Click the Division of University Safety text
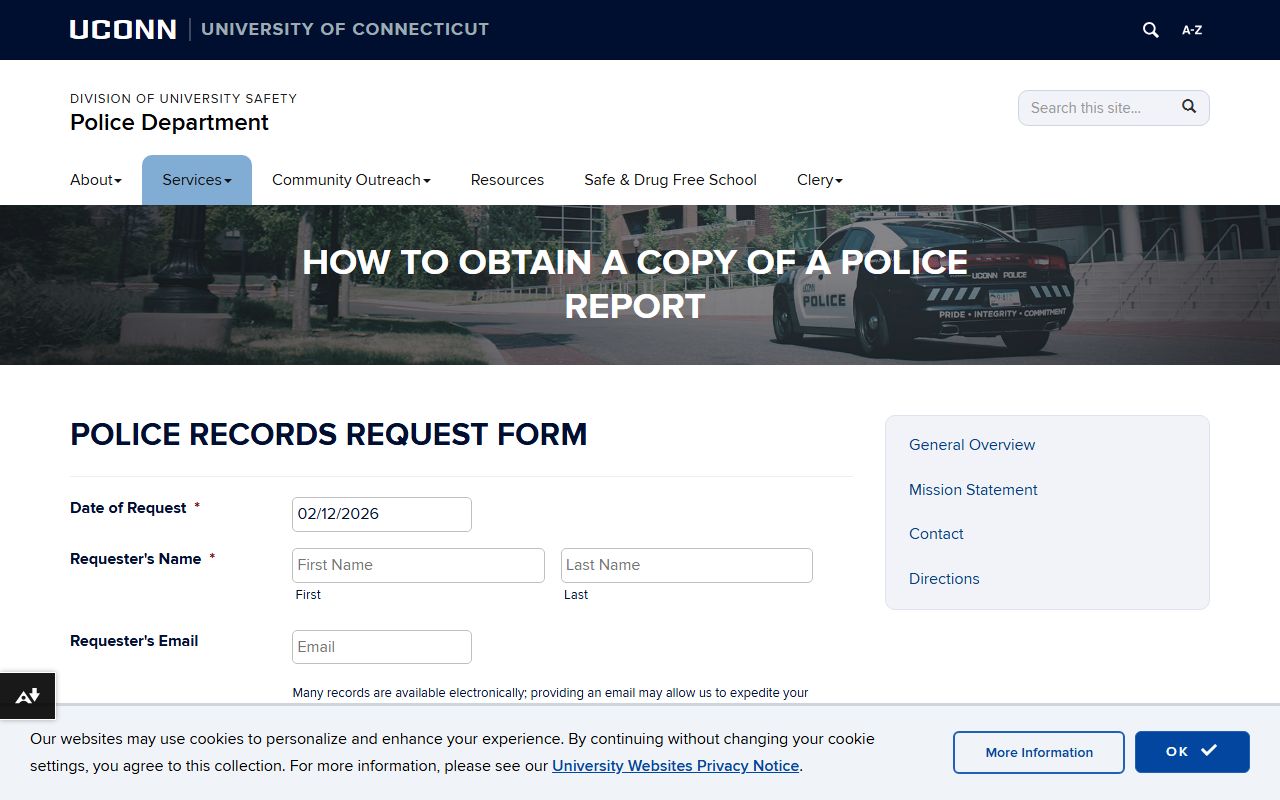This screenshot has height=800, width=1280. [x=183, y=98]
